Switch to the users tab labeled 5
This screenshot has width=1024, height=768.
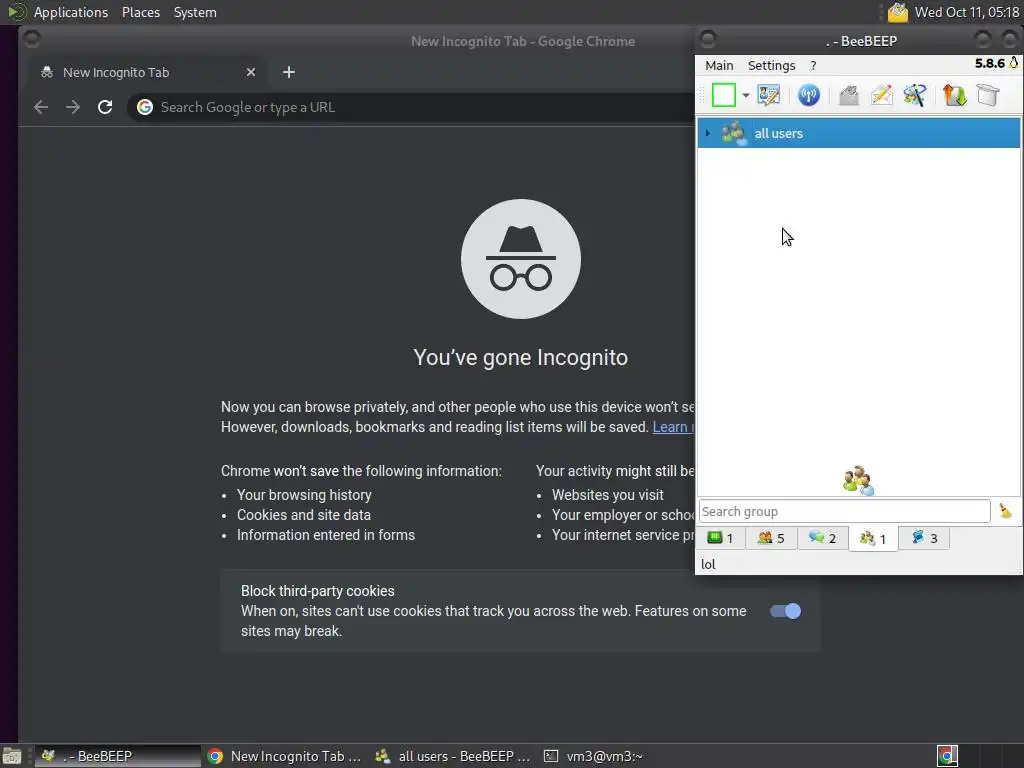coord(771,538)
